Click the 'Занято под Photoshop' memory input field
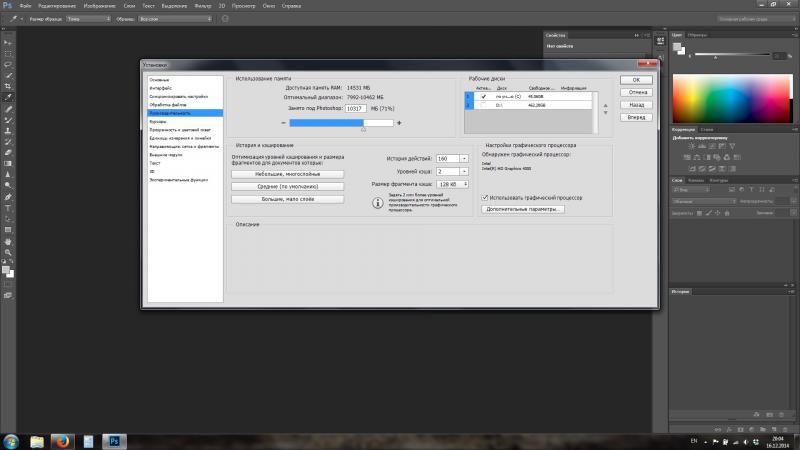 point(356,109)
